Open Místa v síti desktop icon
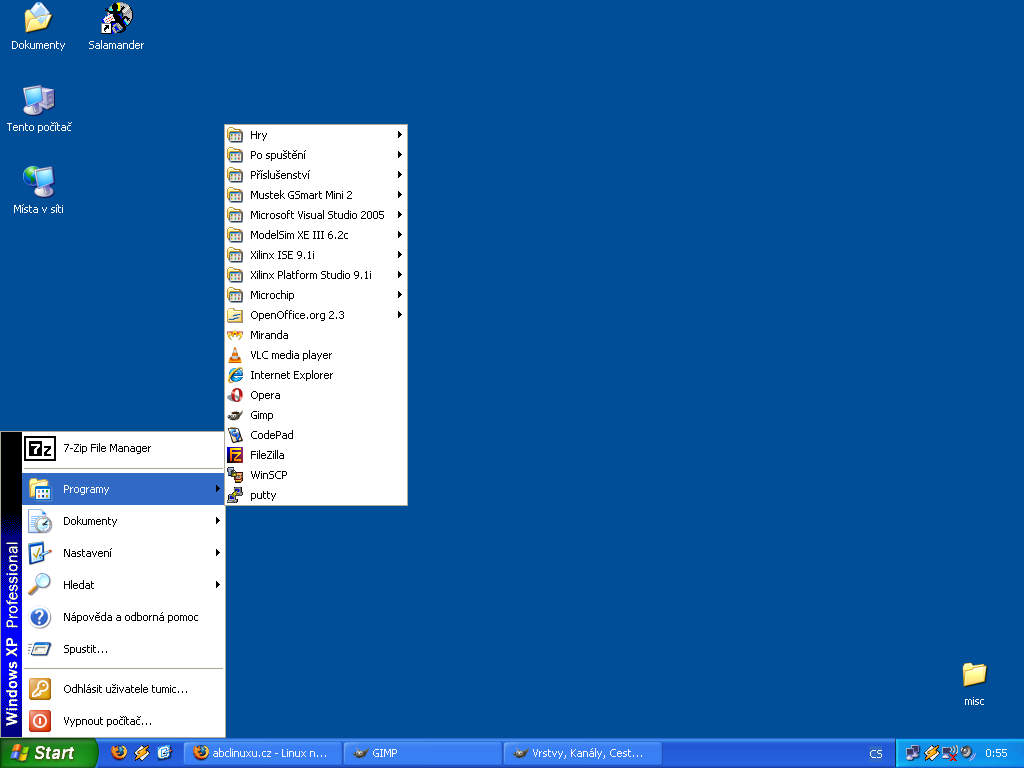This screenshot has height=768, width=1024. point(39,182)
